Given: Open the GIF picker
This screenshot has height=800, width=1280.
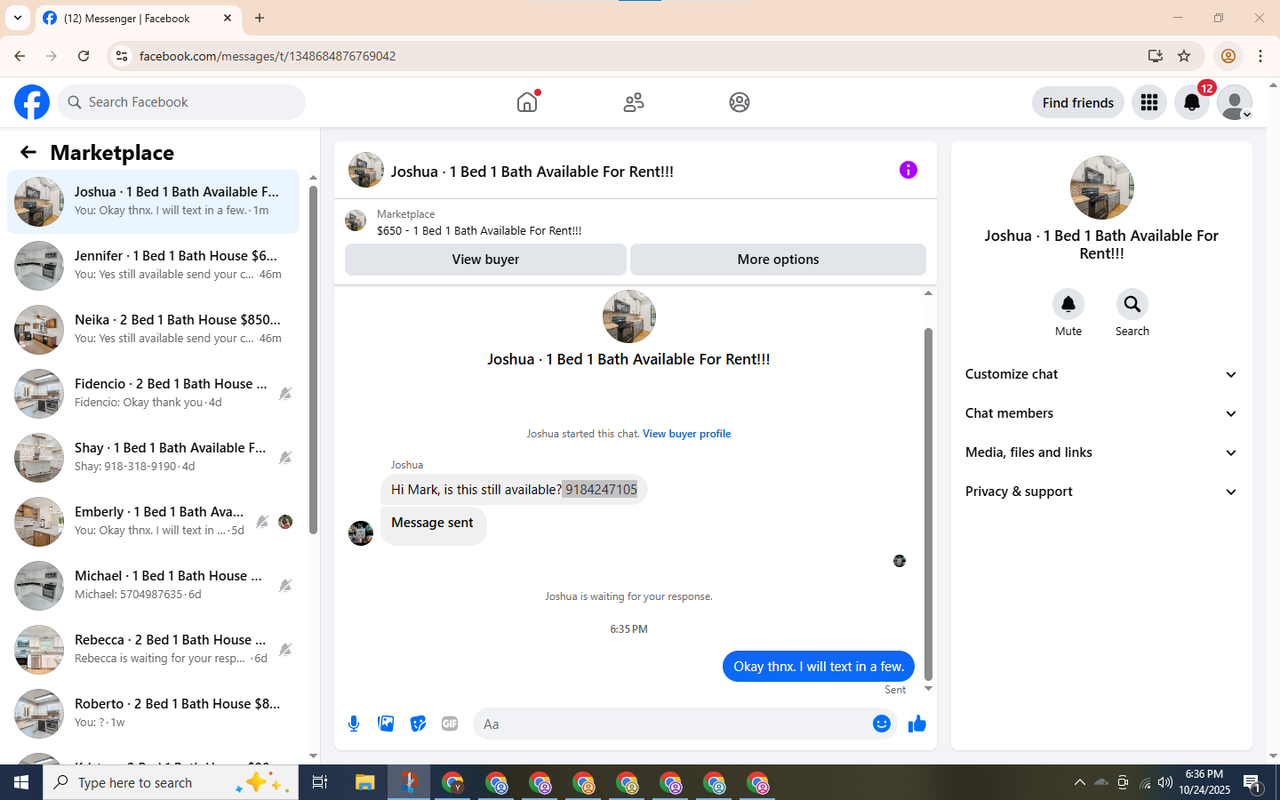Looking at the screenshot, I should point(449,723).
